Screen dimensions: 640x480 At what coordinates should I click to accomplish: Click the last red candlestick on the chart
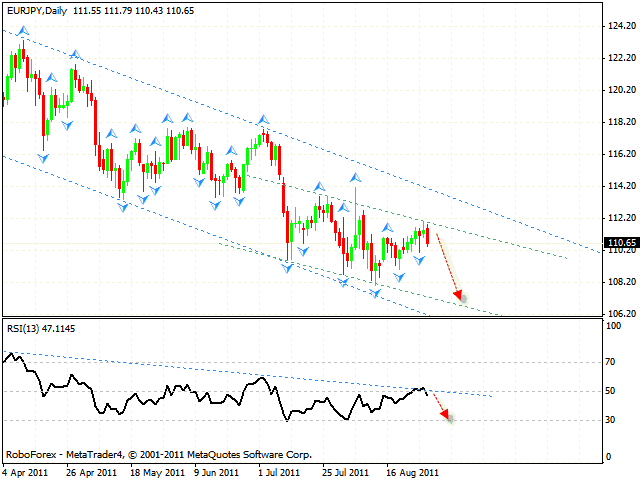click(429, 235)
